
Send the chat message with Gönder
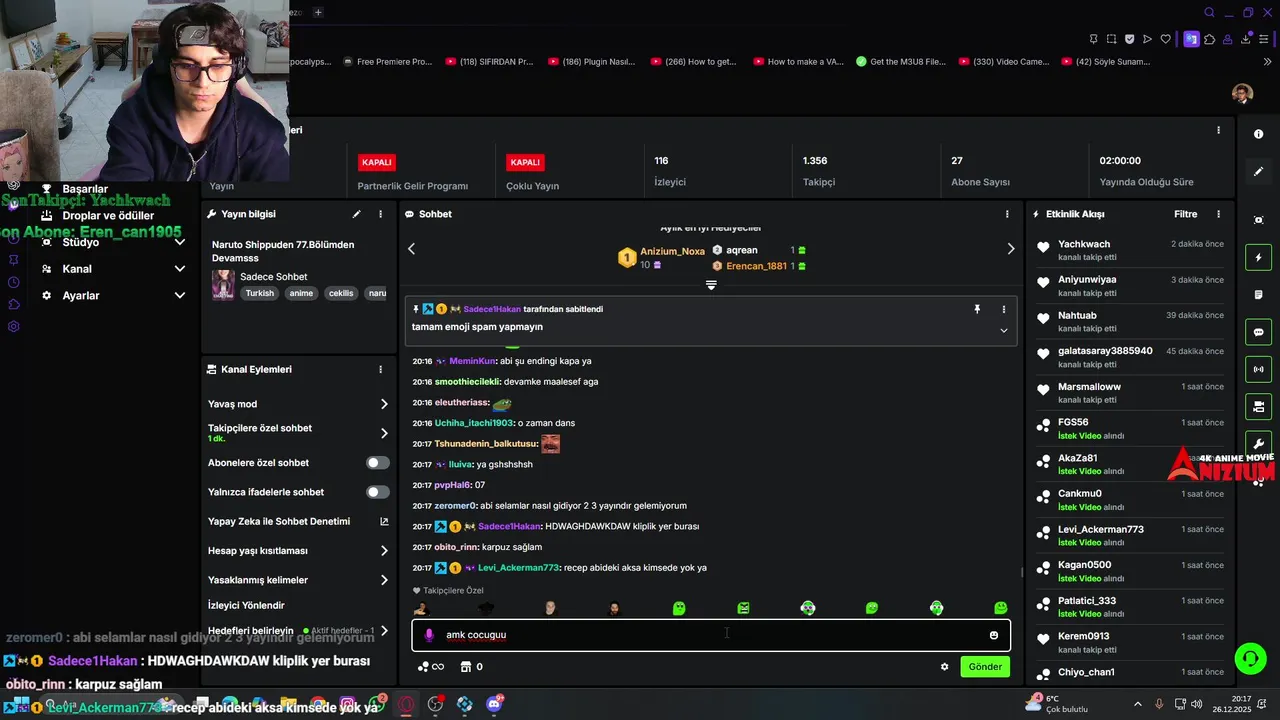pos(985,667)
